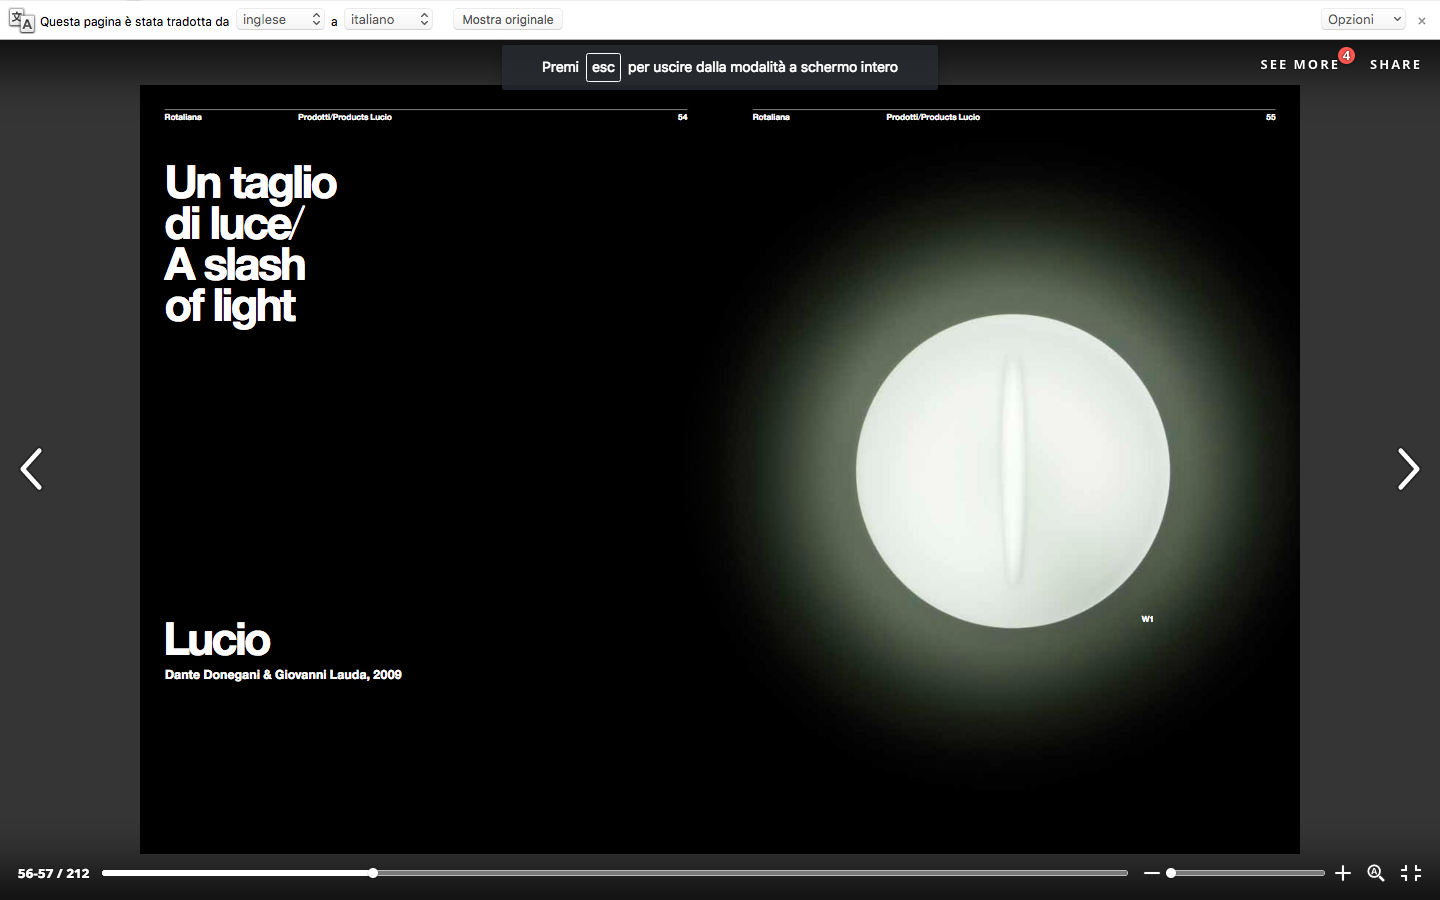Click the Mostra originale button
1440x900 pixels.
click(508, 20)
